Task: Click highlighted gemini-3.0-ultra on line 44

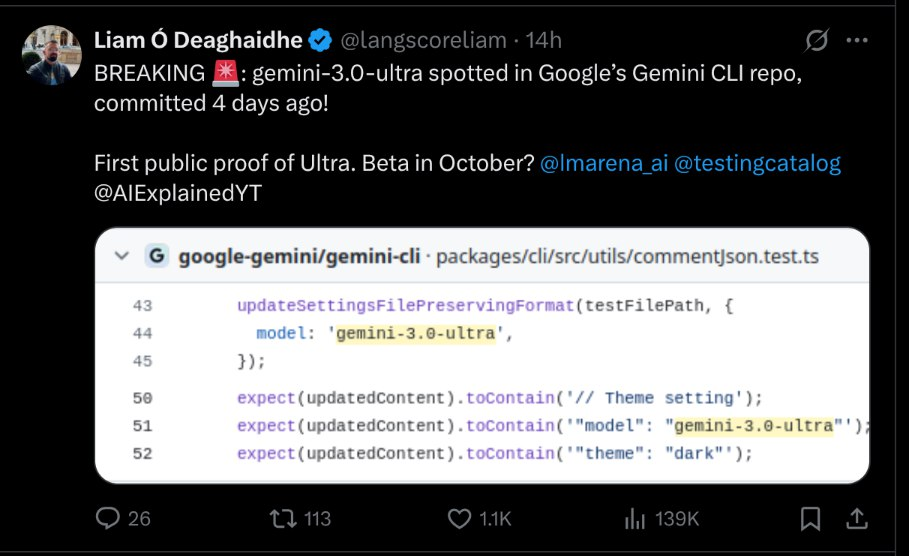Action: (x=416, y=333)
